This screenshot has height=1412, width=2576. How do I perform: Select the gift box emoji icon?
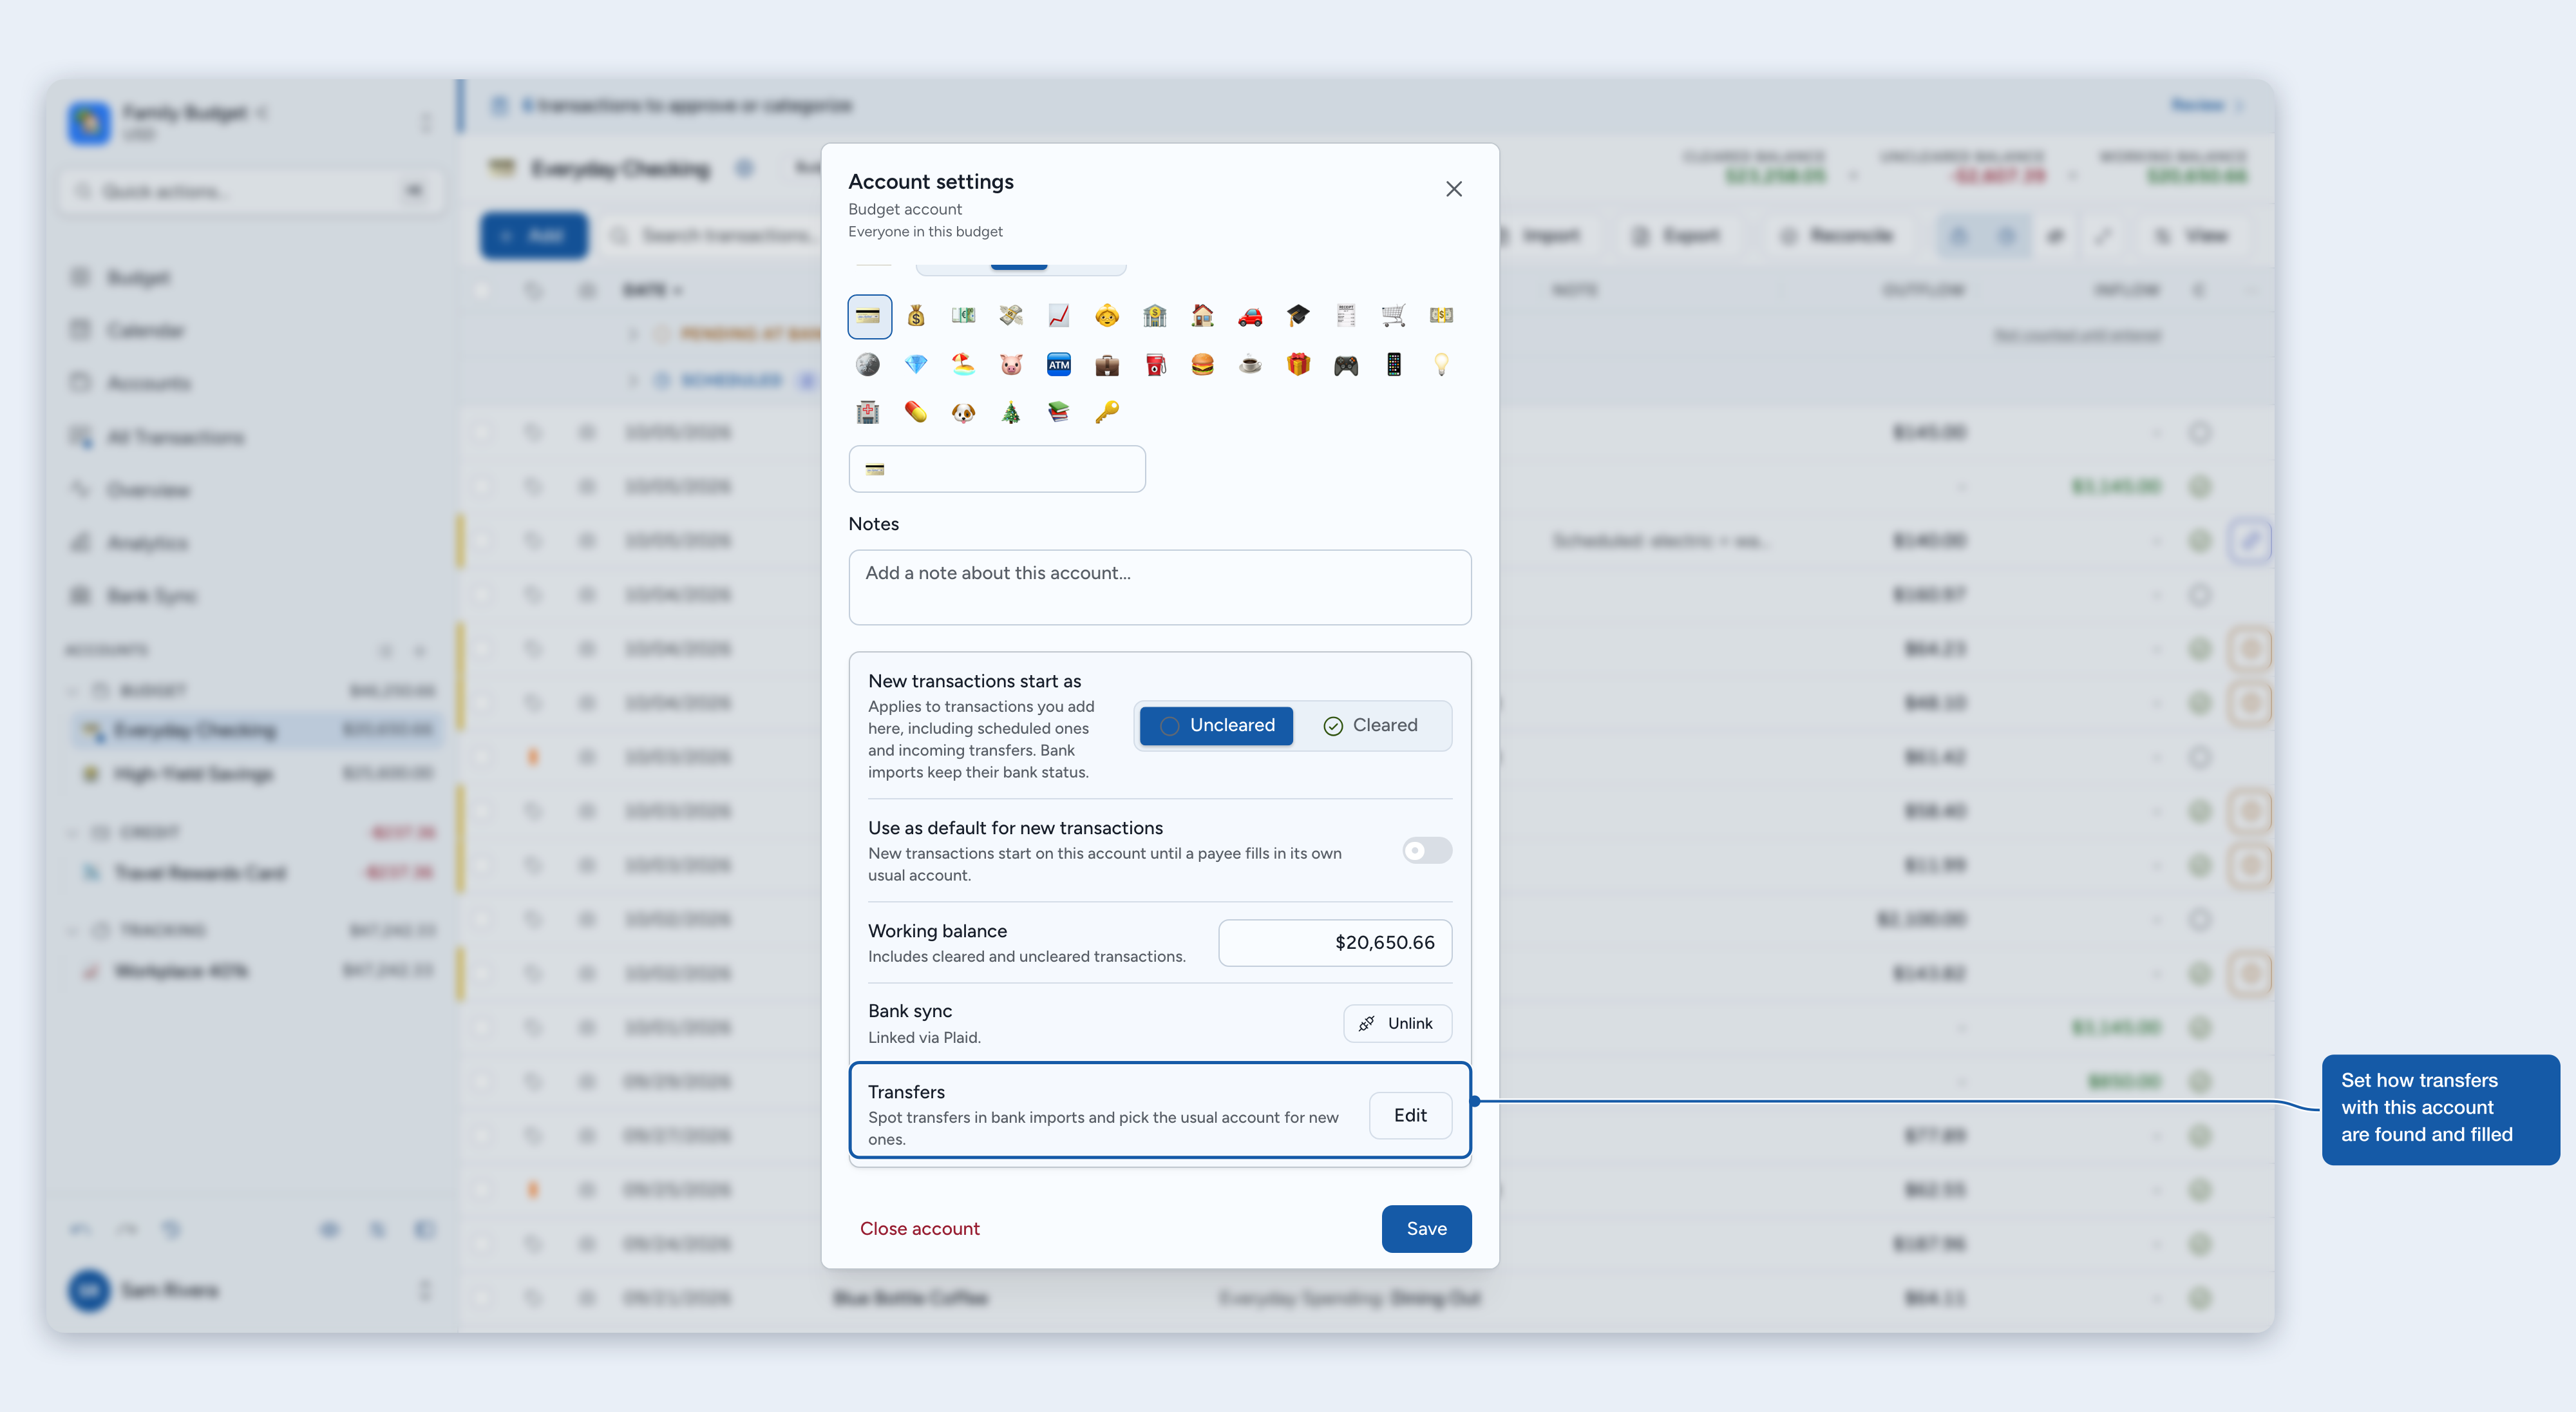coord(1298,365)
